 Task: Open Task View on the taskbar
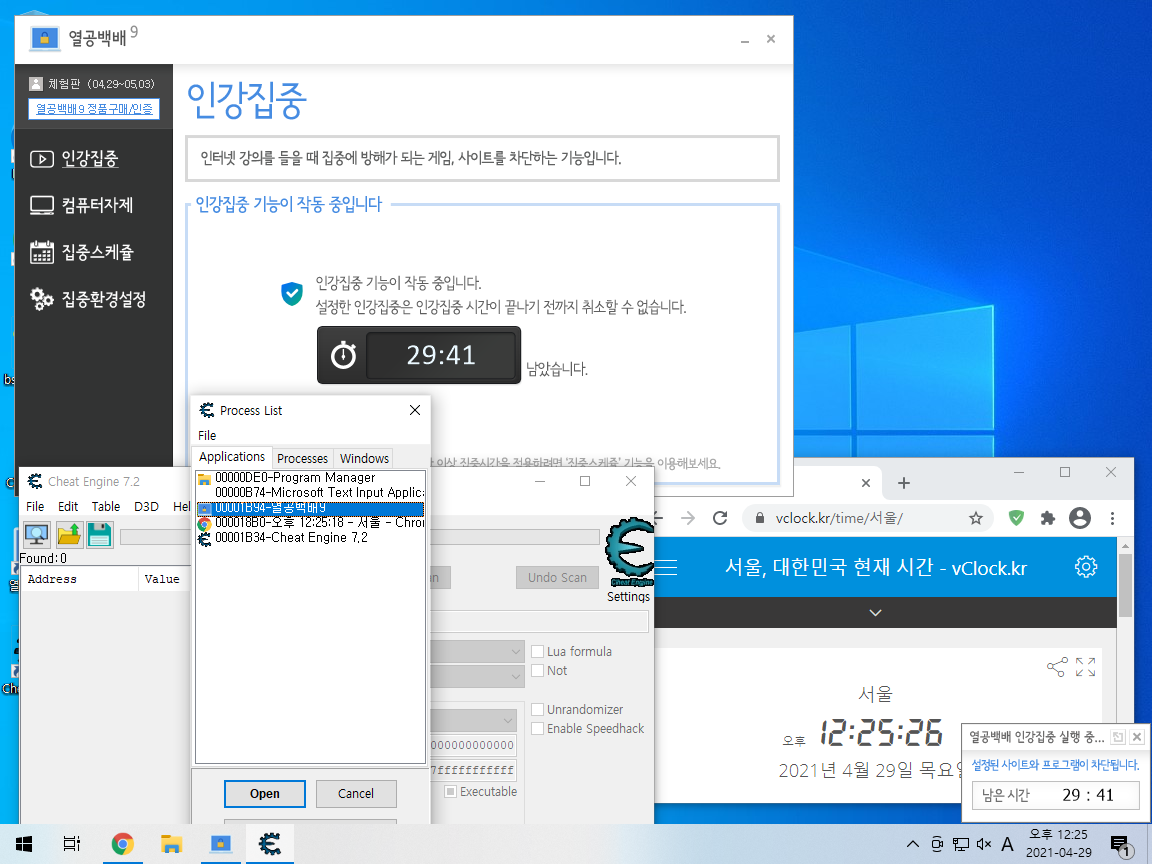point(71,843)
